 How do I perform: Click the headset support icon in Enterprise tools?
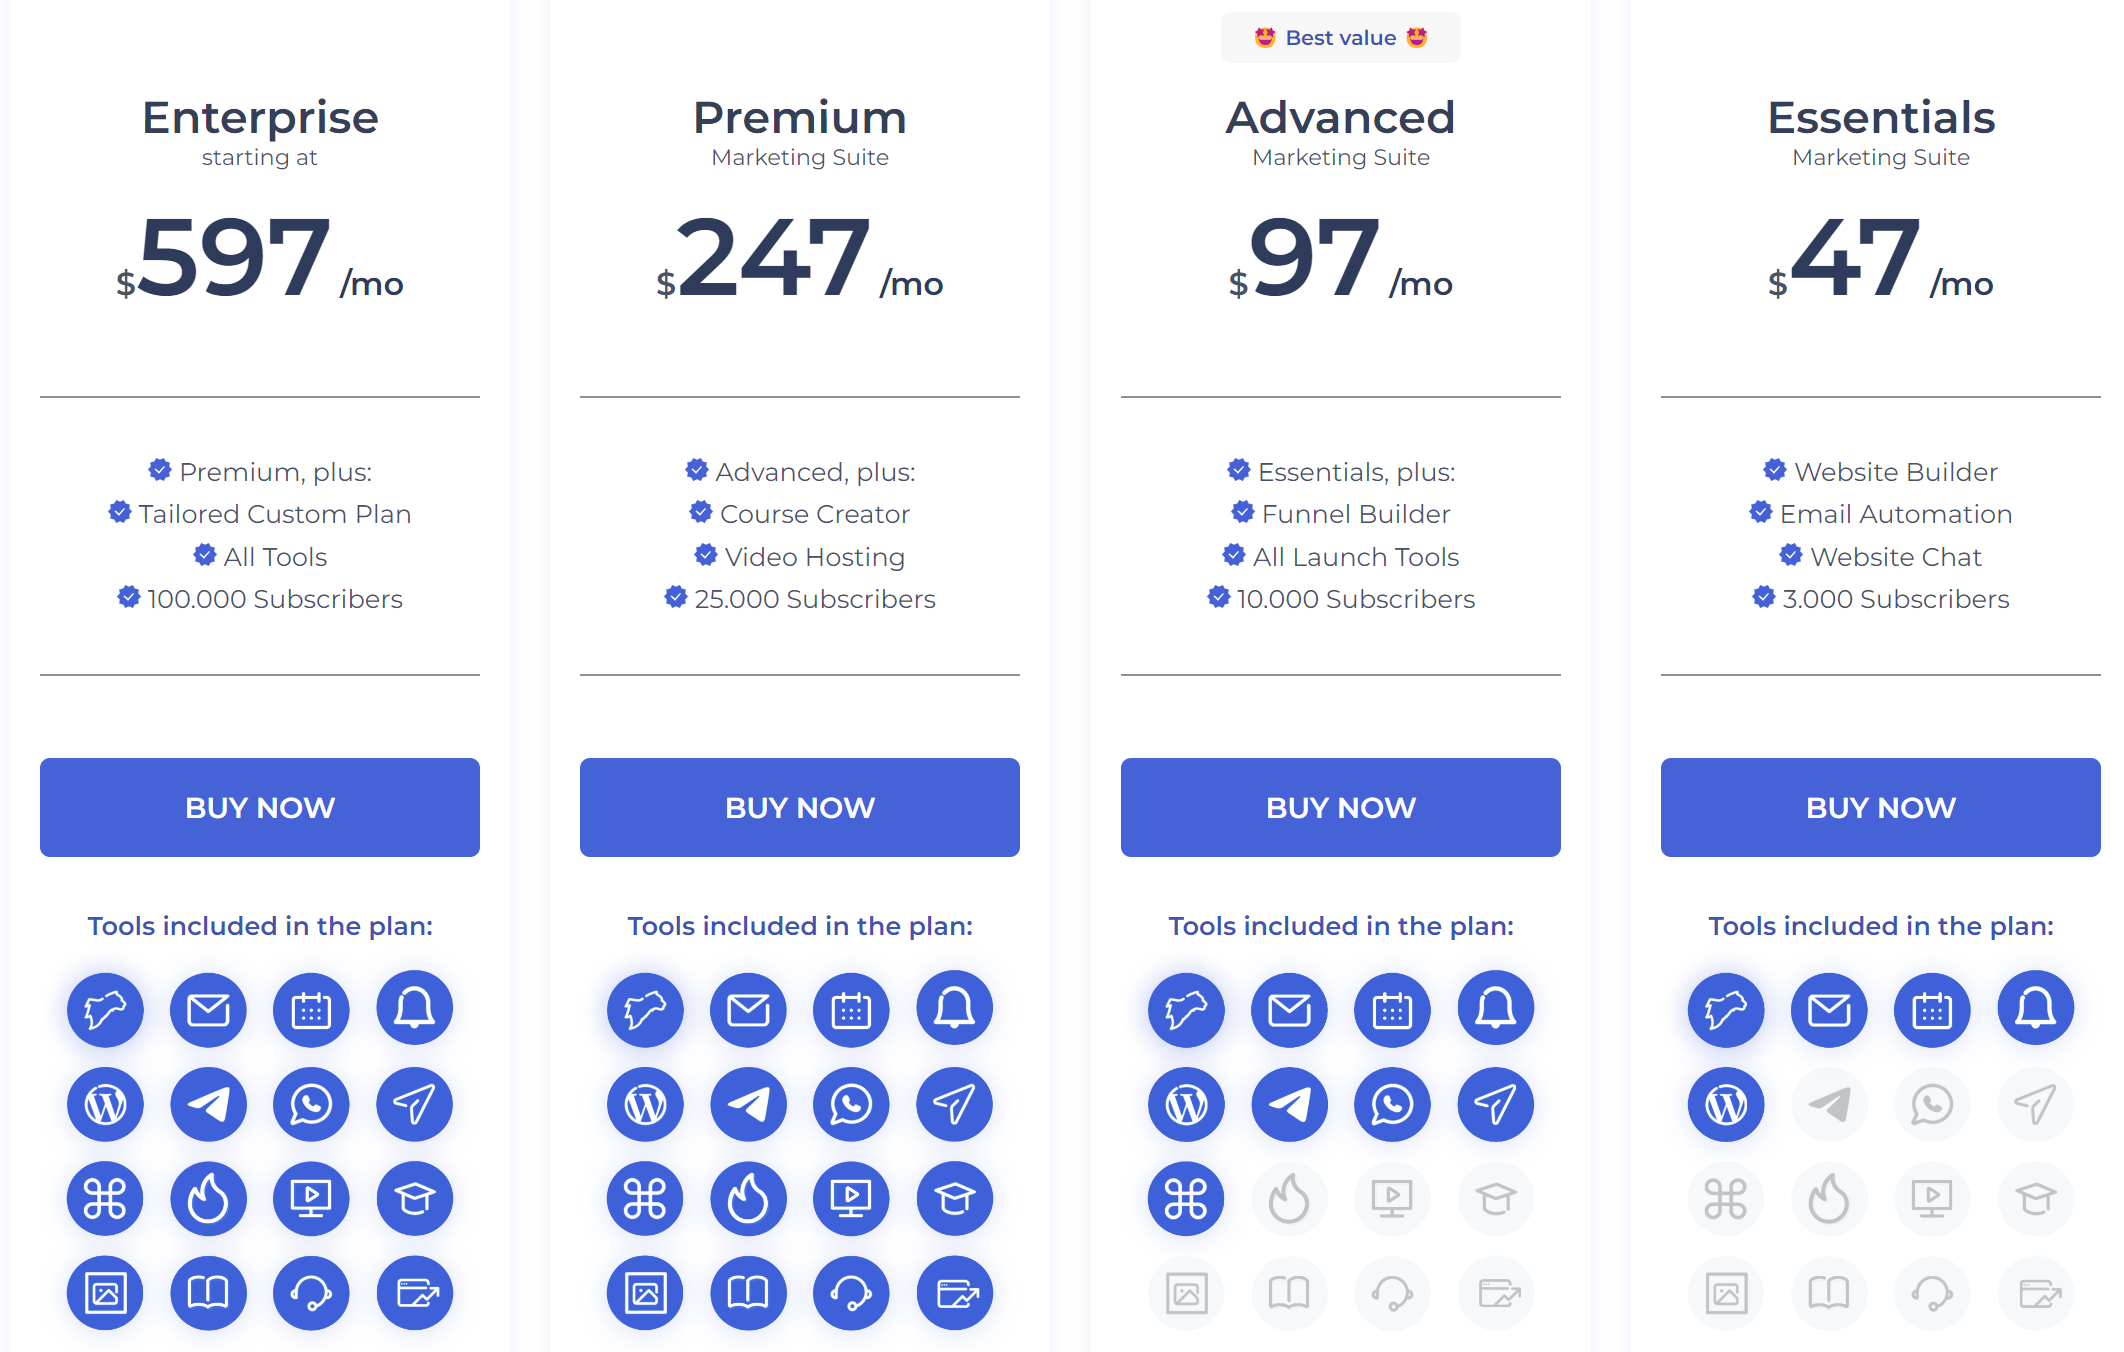point(311,1293)
